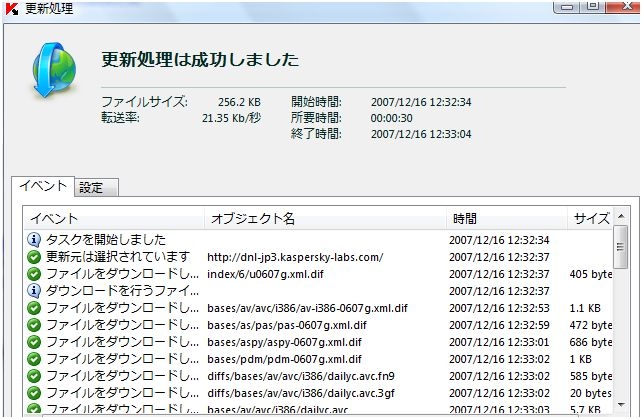The image size is (642, 419).
Task: Click bases/pdm/pdm-0607g.xml.dif object name
Action: pos(284,359)
